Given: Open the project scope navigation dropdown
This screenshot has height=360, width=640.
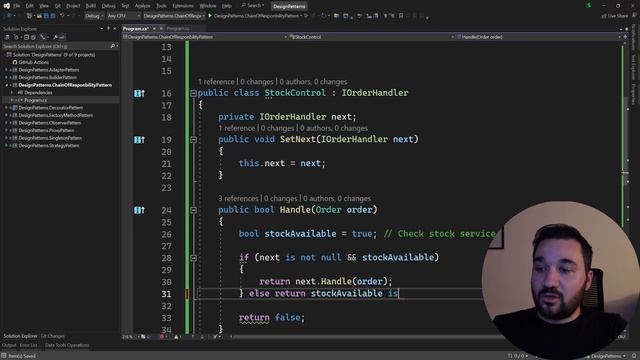Looking at the screenshot, I should (205, 37).
